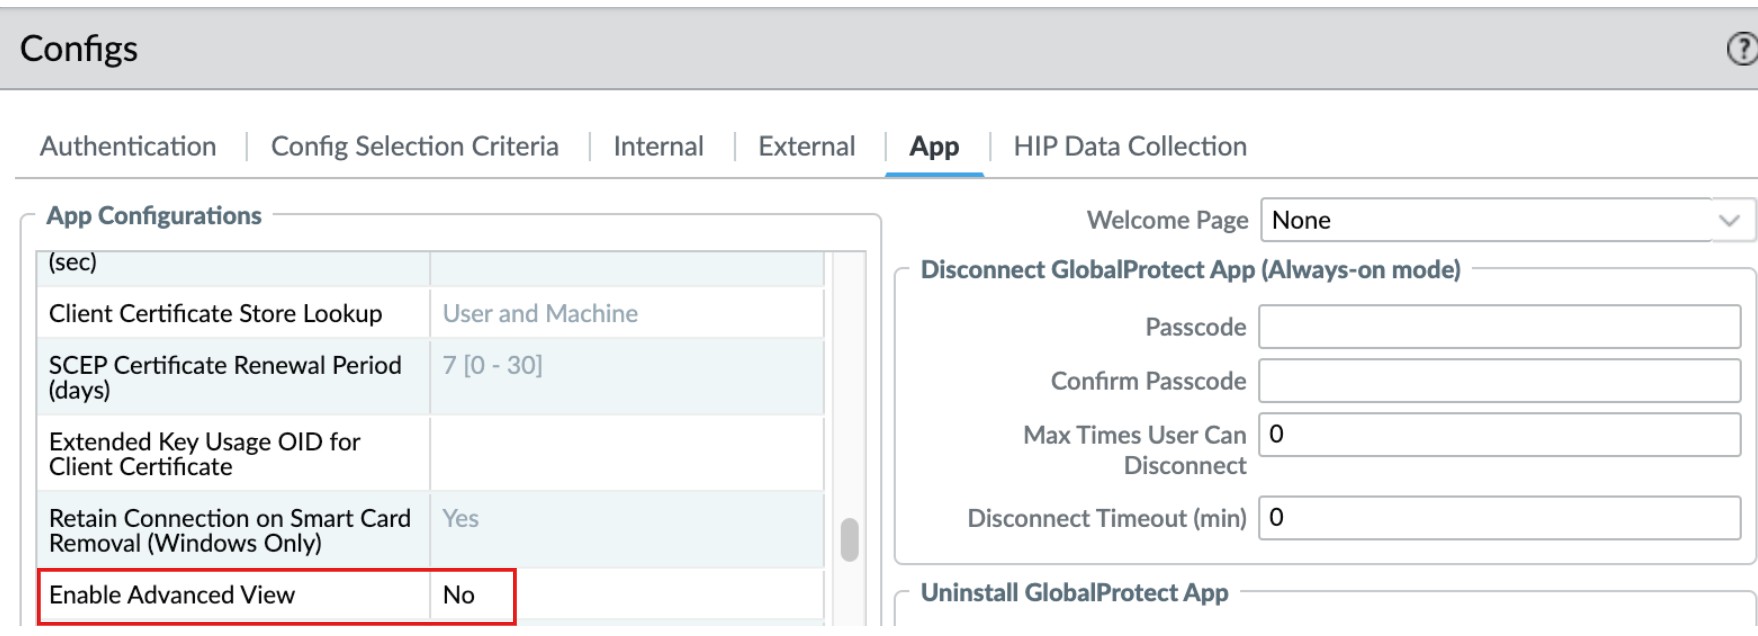Open the Welcome Page dropdown
The width and height of the screenshot is (1758, 636).
[1507, 220]
